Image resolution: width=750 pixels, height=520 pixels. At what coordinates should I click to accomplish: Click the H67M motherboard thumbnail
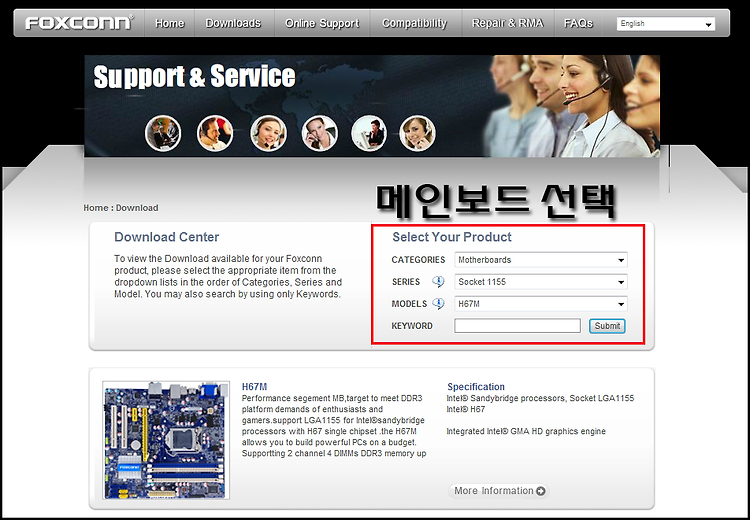166,440
